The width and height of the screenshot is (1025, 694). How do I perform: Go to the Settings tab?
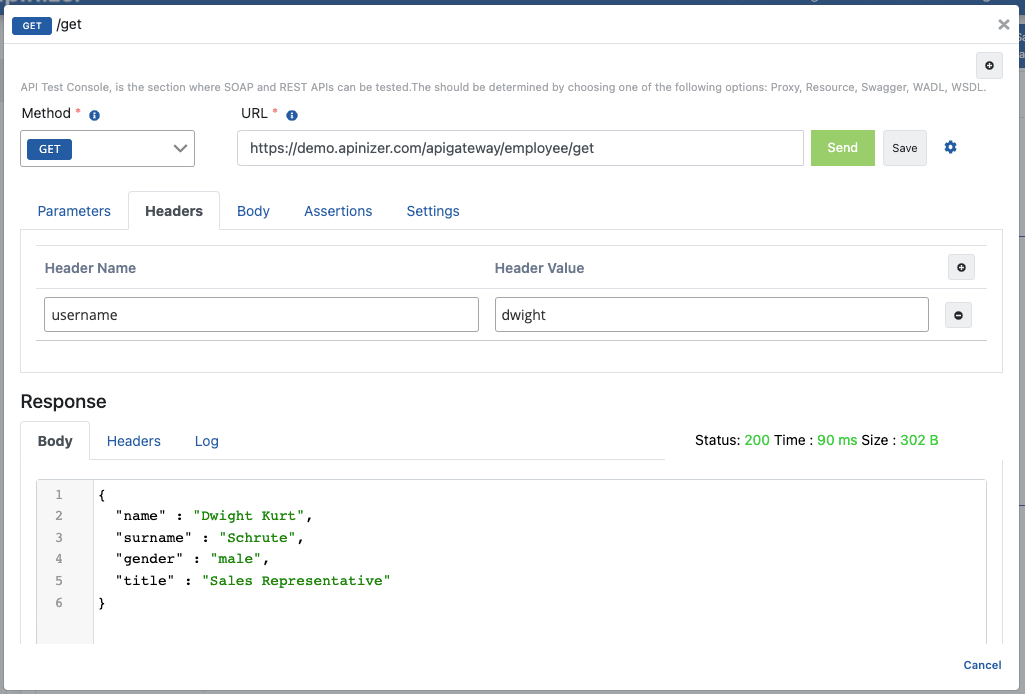pyautogui.click(x=433, y=211)
